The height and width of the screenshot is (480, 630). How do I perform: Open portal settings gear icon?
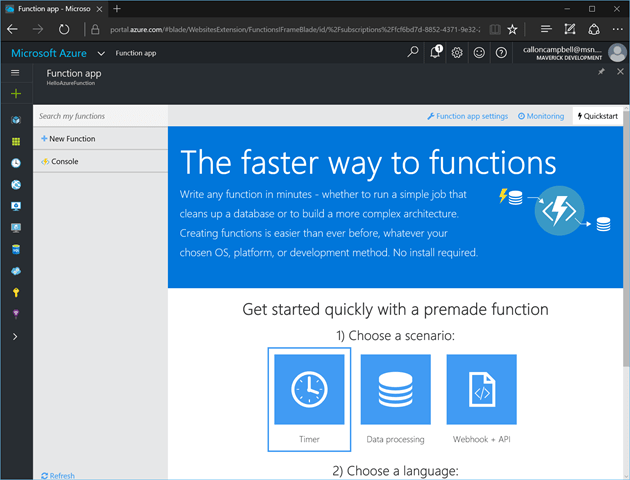click(x=457, y=52)
